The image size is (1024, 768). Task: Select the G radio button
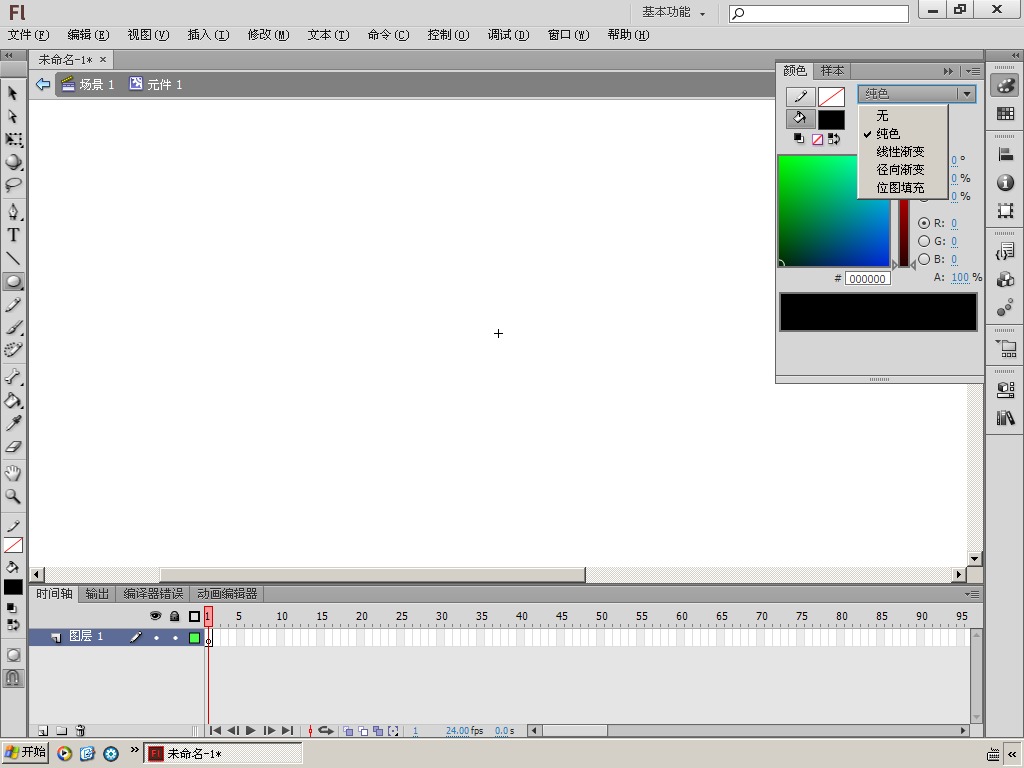923,241
